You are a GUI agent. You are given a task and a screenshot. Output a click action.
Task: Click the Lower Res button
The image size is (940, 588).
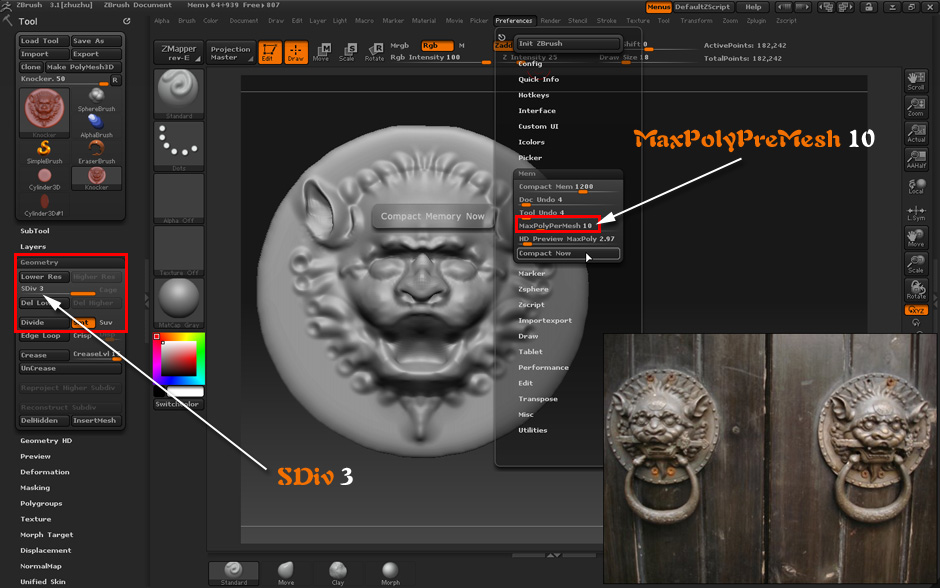pyautogui.click(x=44, y=277)
